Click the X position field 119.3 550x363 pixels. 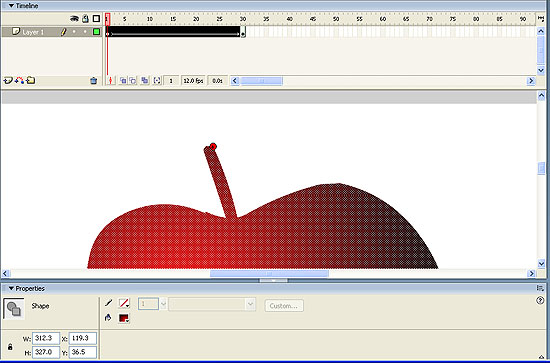pos(83,338)
